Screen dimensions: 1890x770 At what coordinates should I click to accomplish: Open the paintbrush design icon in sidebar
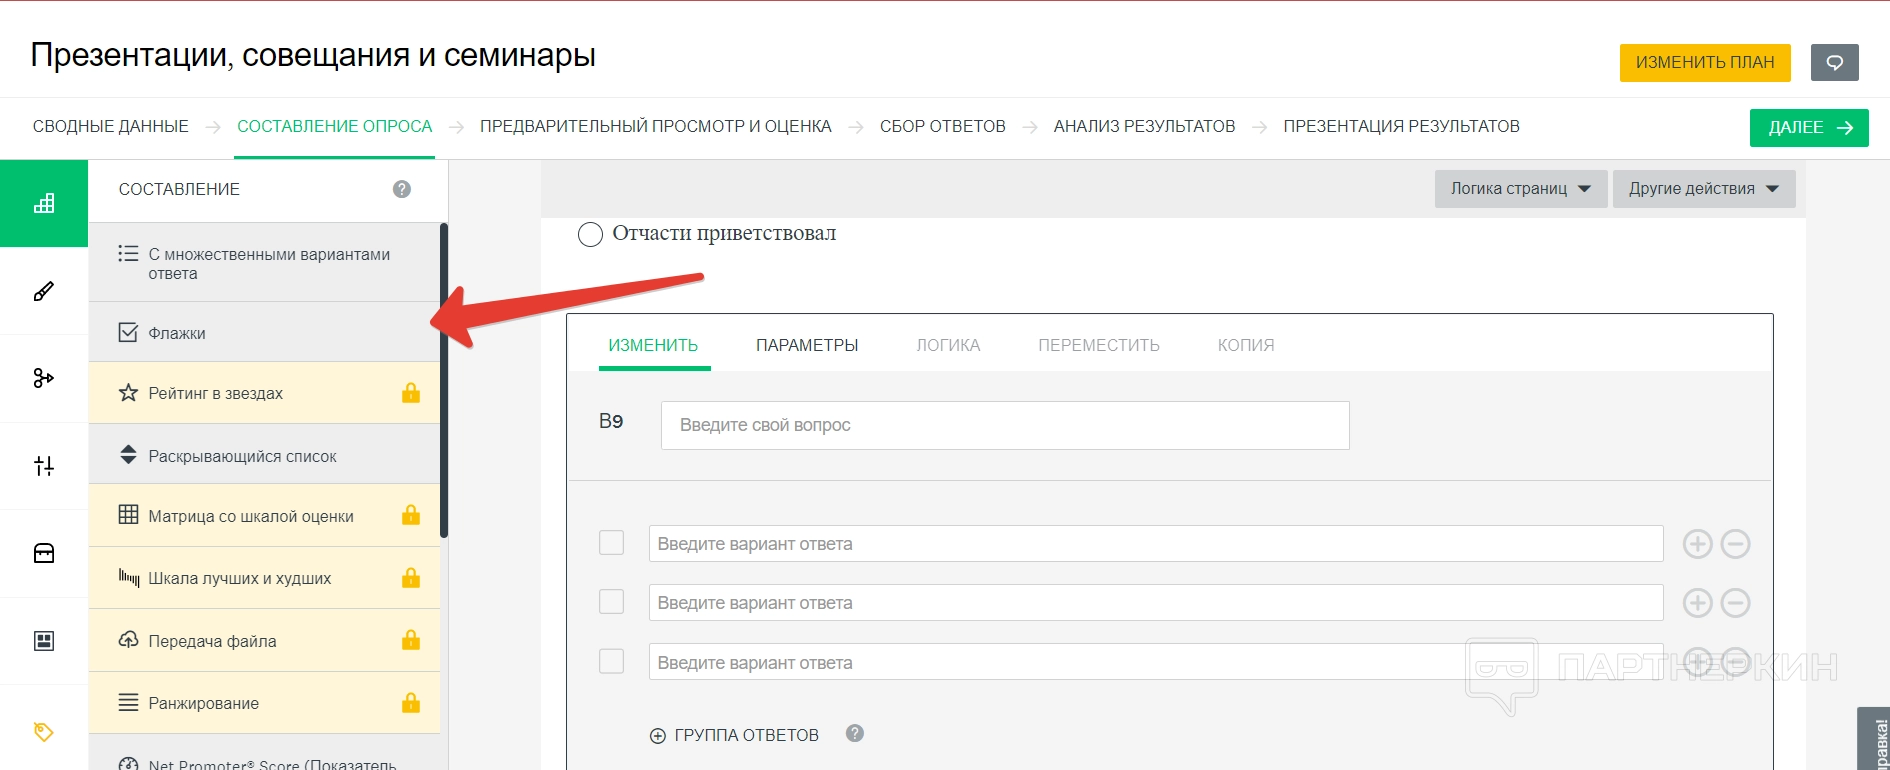click(x=44, y=291)
